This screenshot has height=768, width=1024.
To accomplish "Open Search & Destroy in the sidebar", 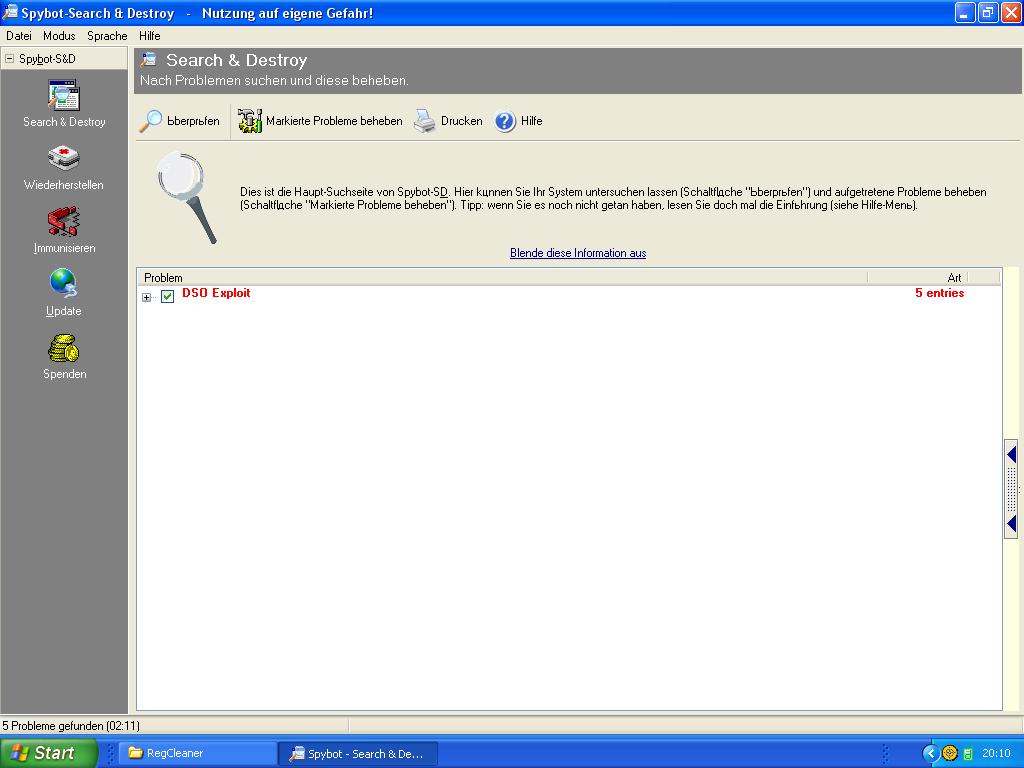I will 64,97.
